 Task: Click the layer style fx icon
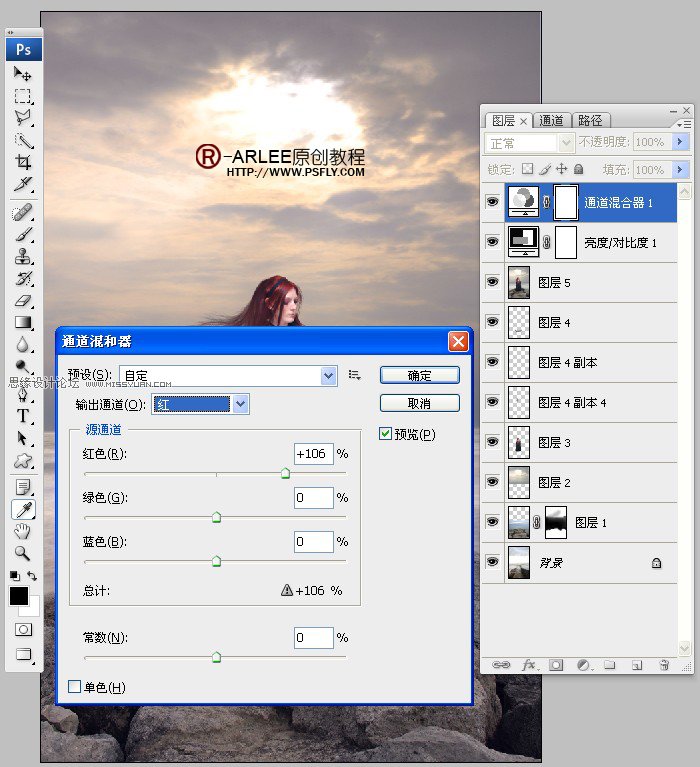tap(529, 665)
